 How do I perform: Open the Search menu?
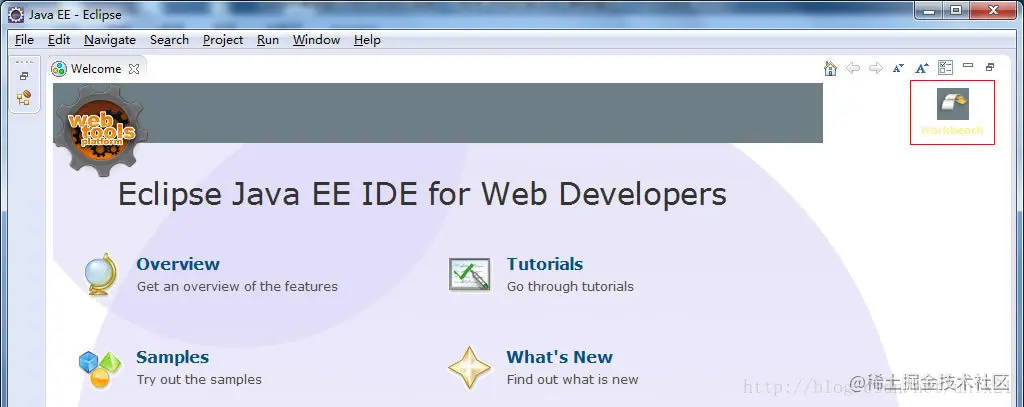click(x=169, y=40)
